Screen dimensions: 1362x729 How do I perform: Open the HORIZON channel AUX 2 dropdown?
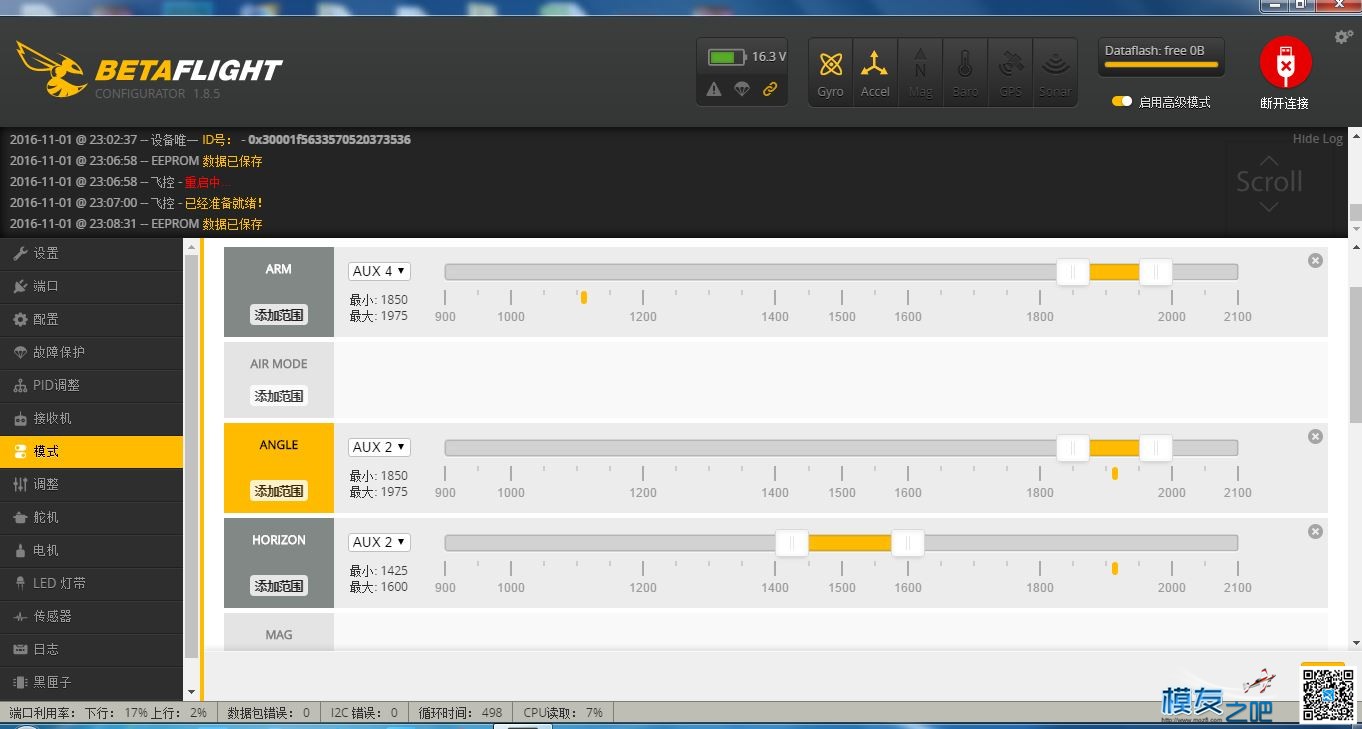pyautogui.click(x=379, y=542)
